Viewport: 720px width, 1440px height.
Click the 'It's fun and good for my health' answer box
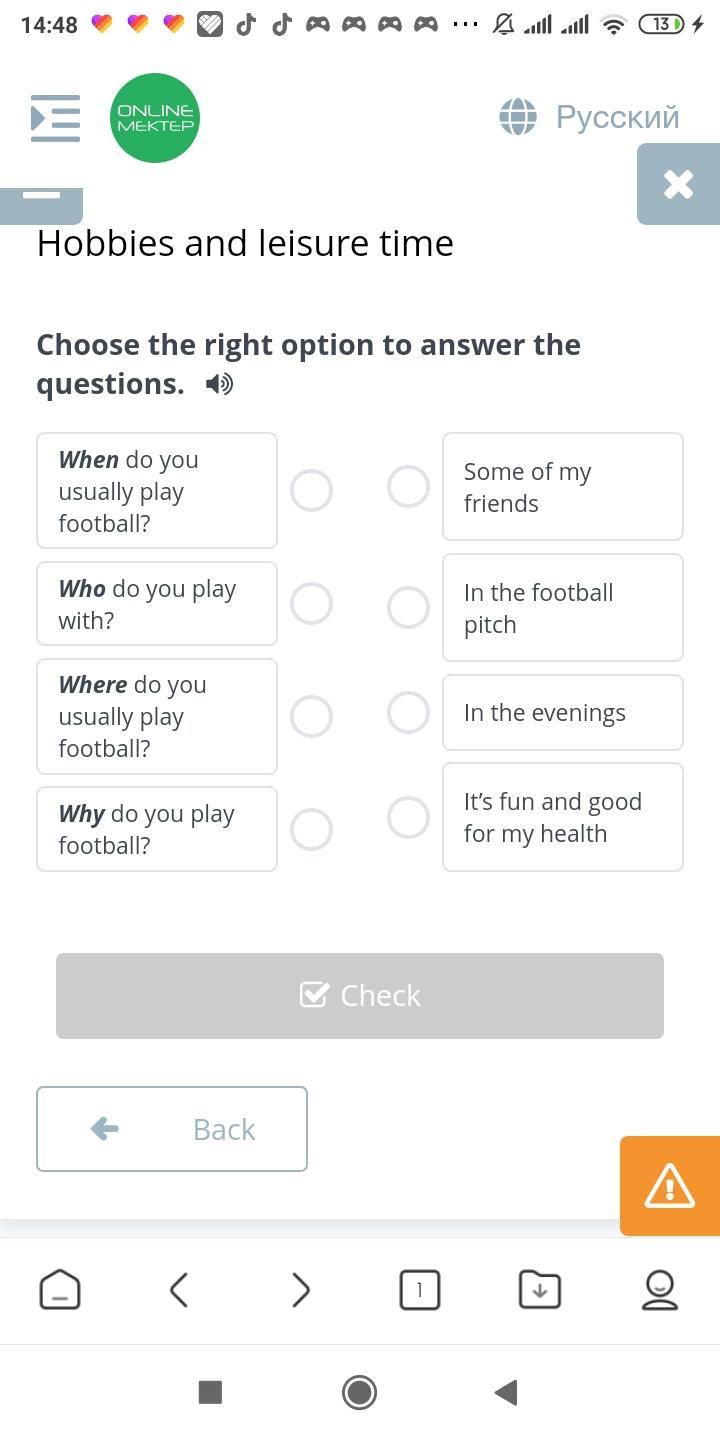pyautogui.click(x=562, y=817)
